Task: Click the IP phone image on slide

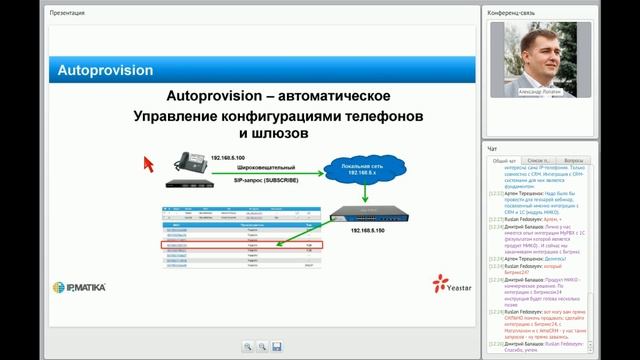Action: [191, 163]
